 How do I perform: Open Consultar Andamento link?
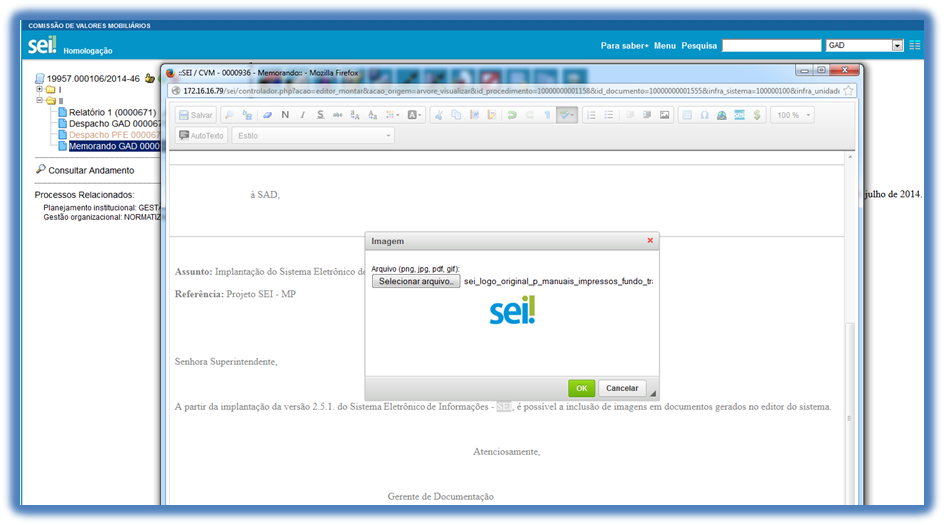91,170
